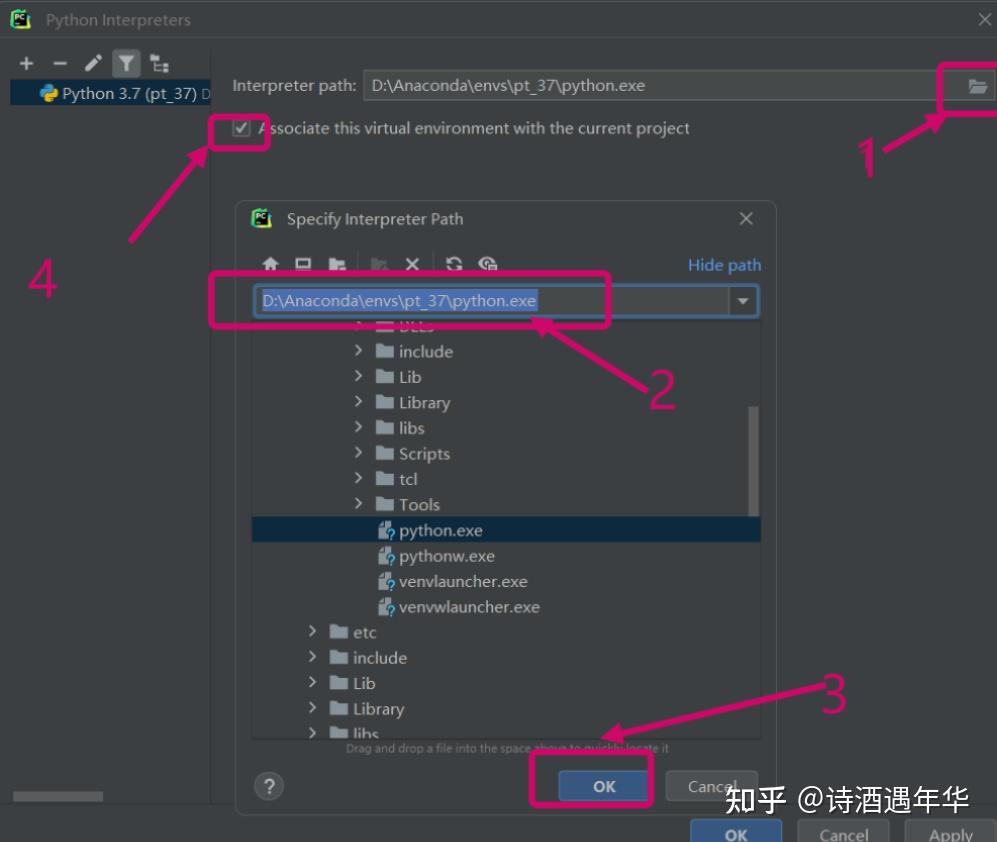
Task: Expand the include folder below etc
Action: (x=312, y=656)
